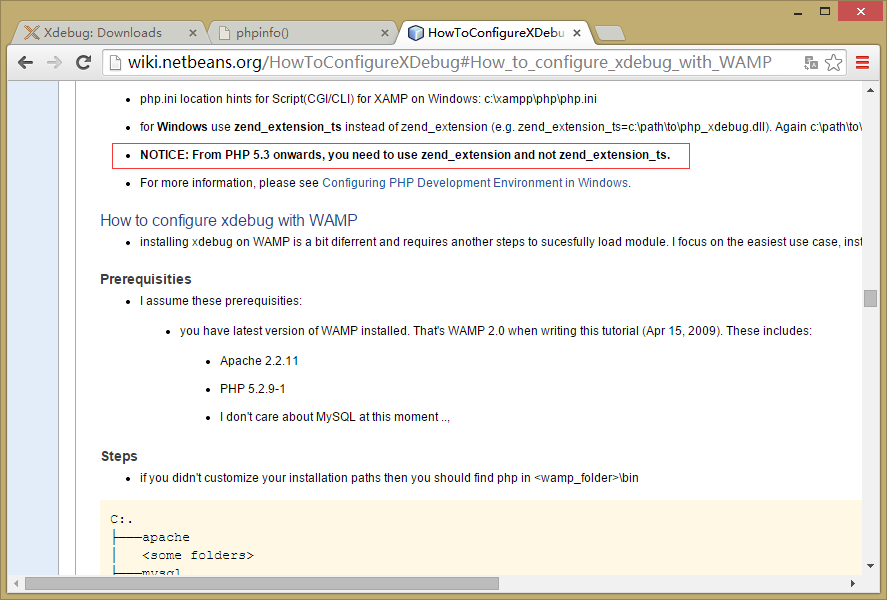The width and height of the screenshot is (887, 600).
Task: Click the page icon left of the URL
Action: tap(115, 62)
